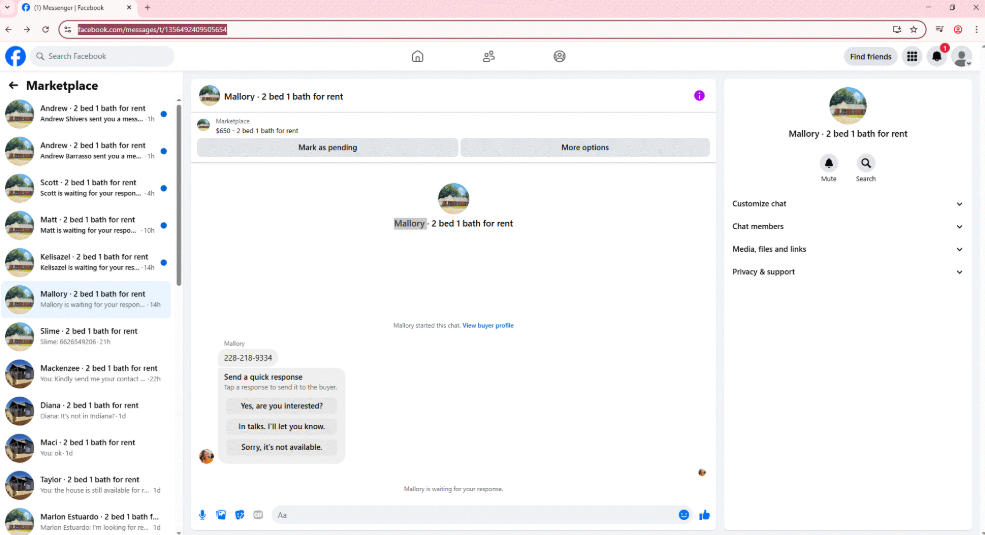Attach a photo with the image icon
Screen dimensions: 985x535
pyautogui.click(x=221, y=515)
